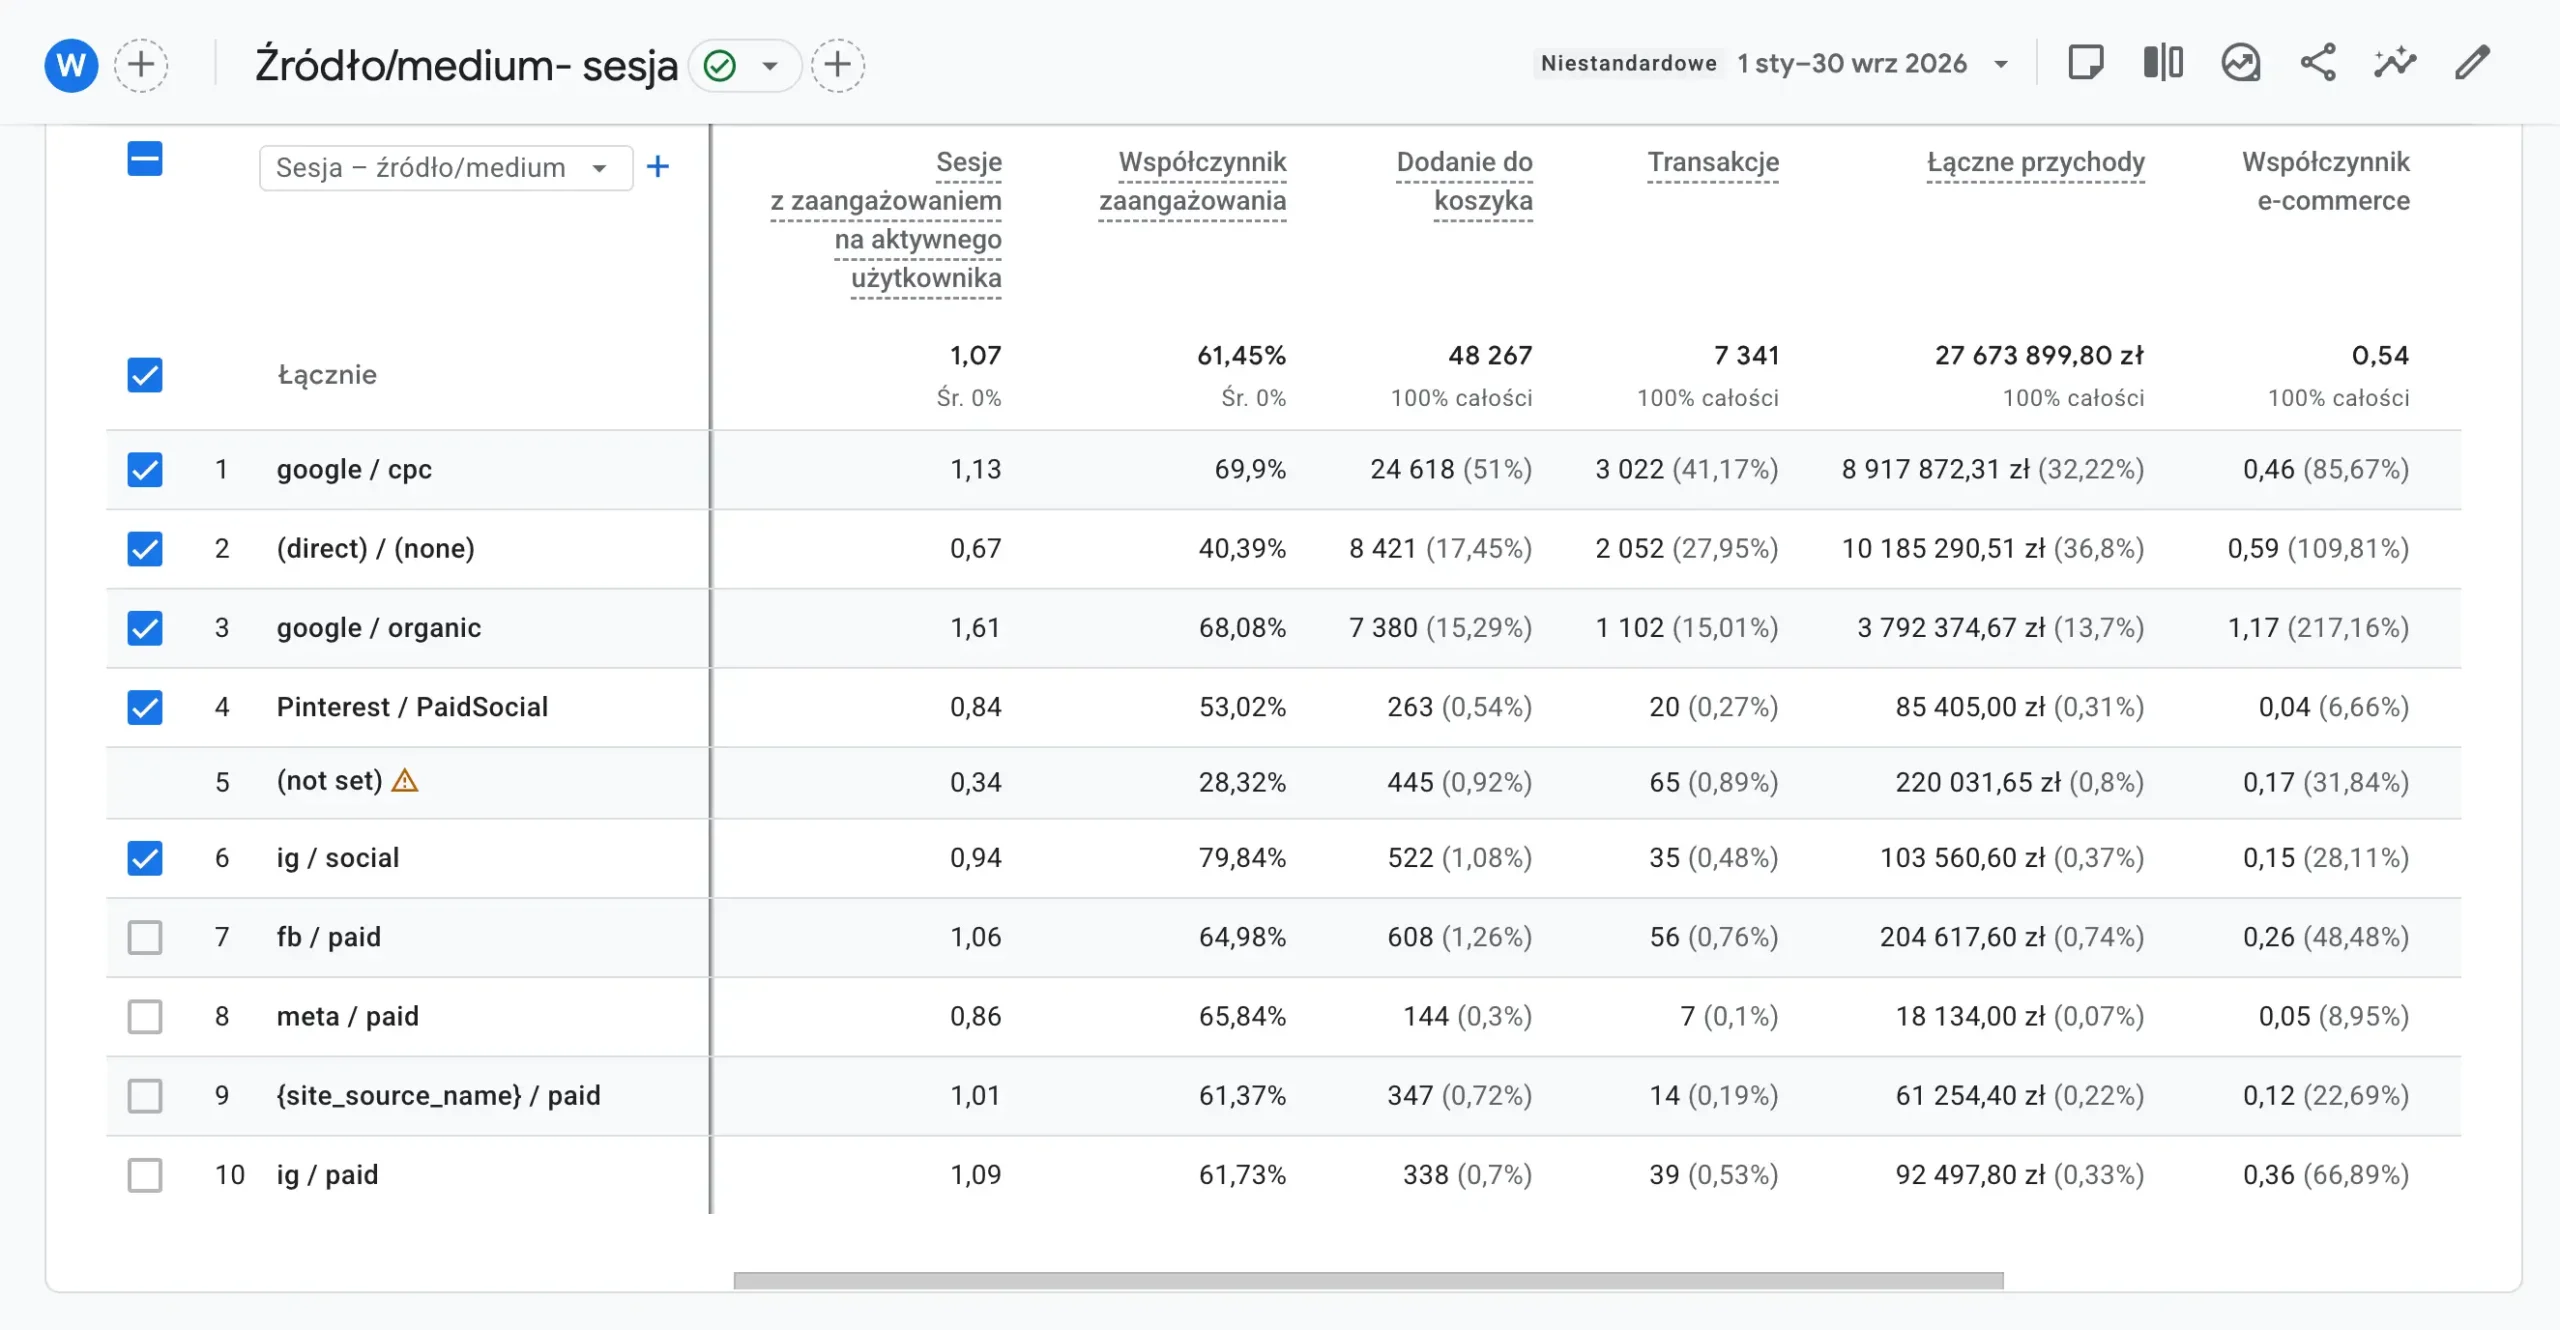Click the horizontal table scrollbar

1368,1281
